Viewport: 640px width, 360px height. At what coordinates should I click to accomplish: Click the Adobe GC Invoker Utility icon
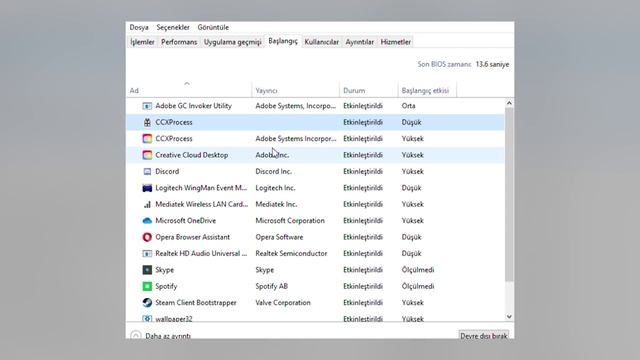point(147,106)
